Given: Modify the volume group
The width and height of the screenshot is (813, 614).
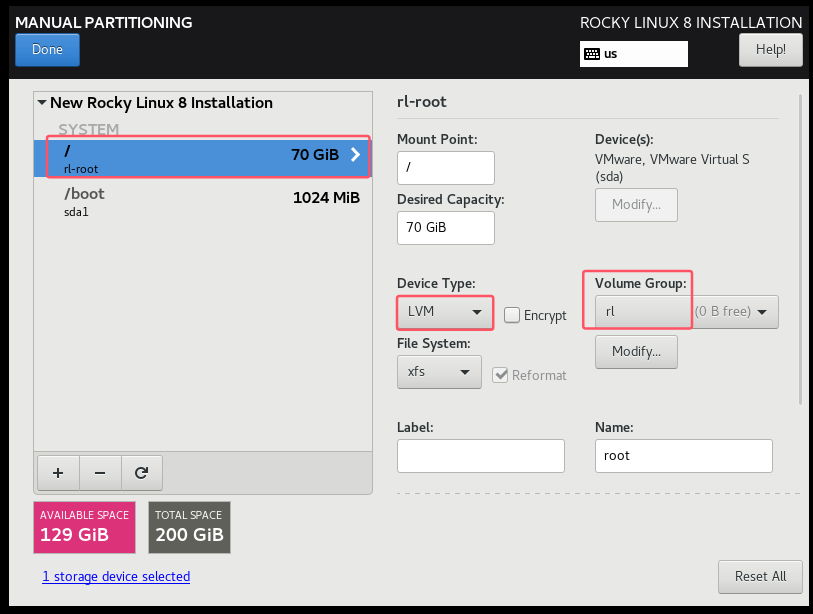Looking at the screenshot, I should pyautogui.click(x=636, y=352).
